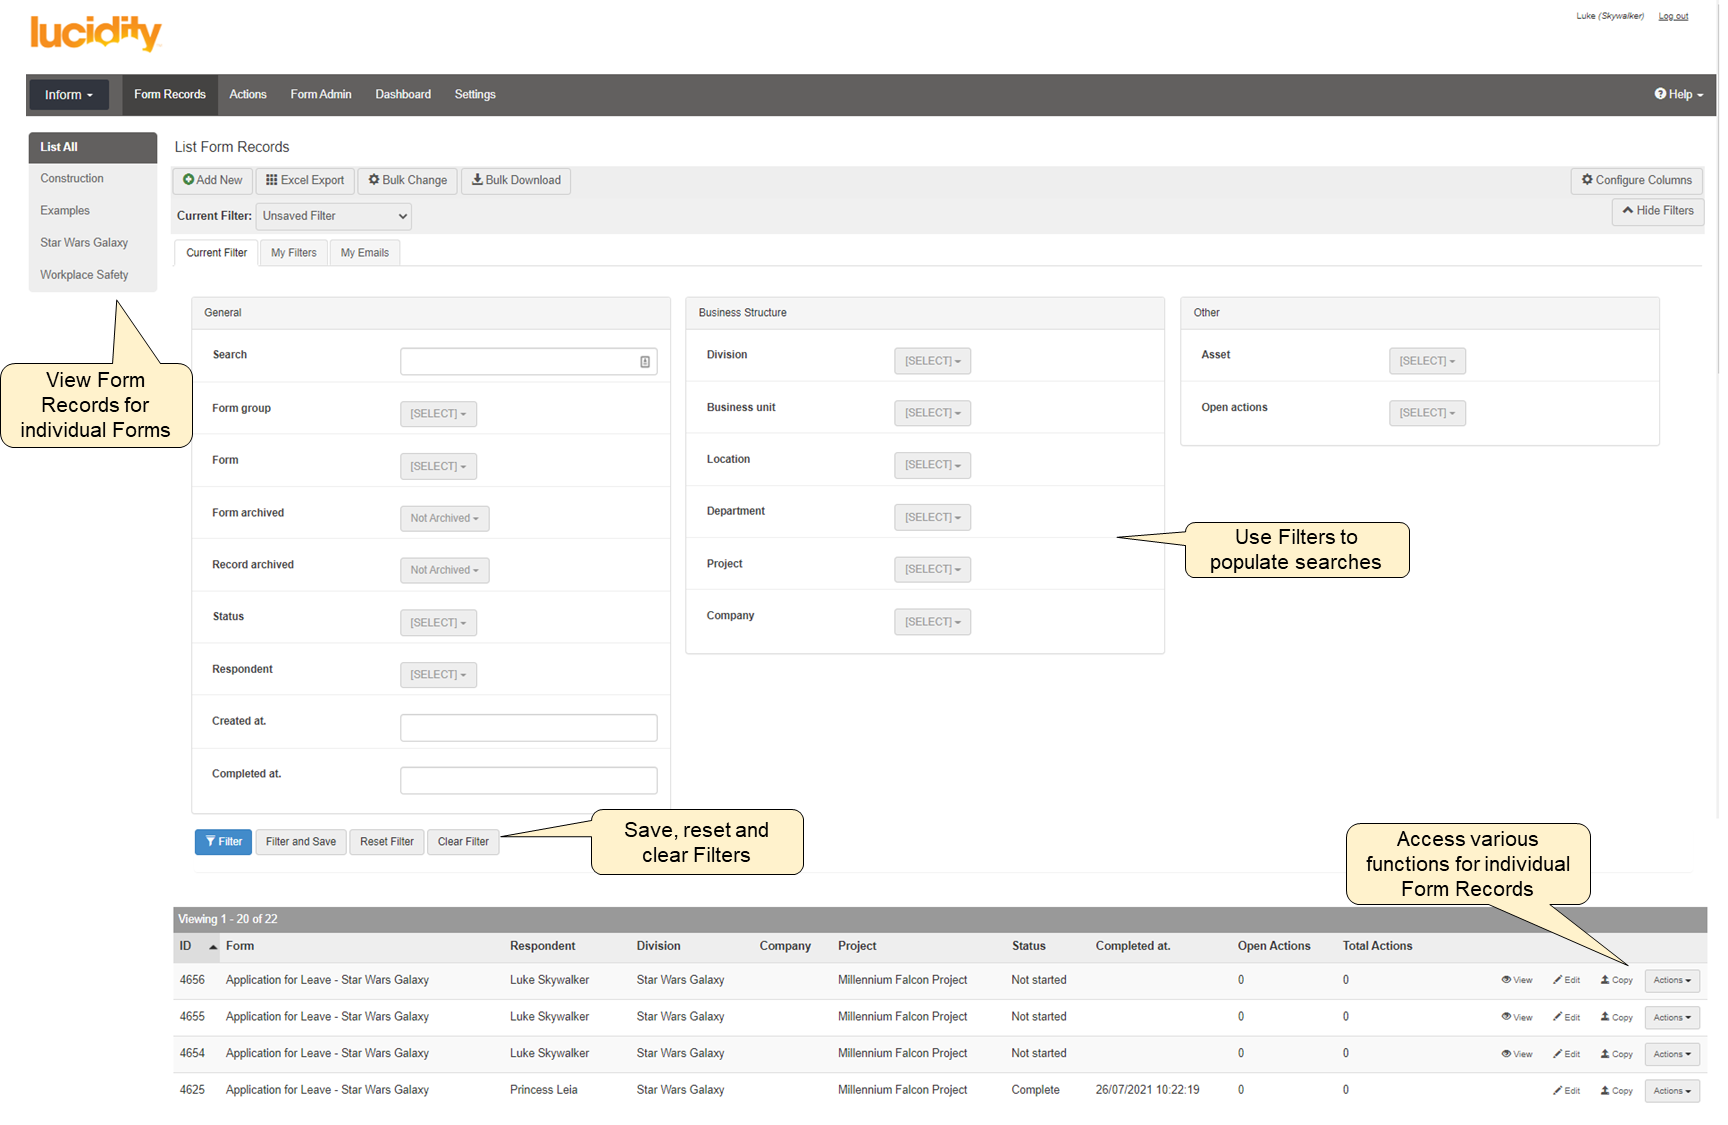Image resolution: width=1728 pixels, height=1125 pixels.
Task: Copy record 4654
Action: click(1616, 1054)
